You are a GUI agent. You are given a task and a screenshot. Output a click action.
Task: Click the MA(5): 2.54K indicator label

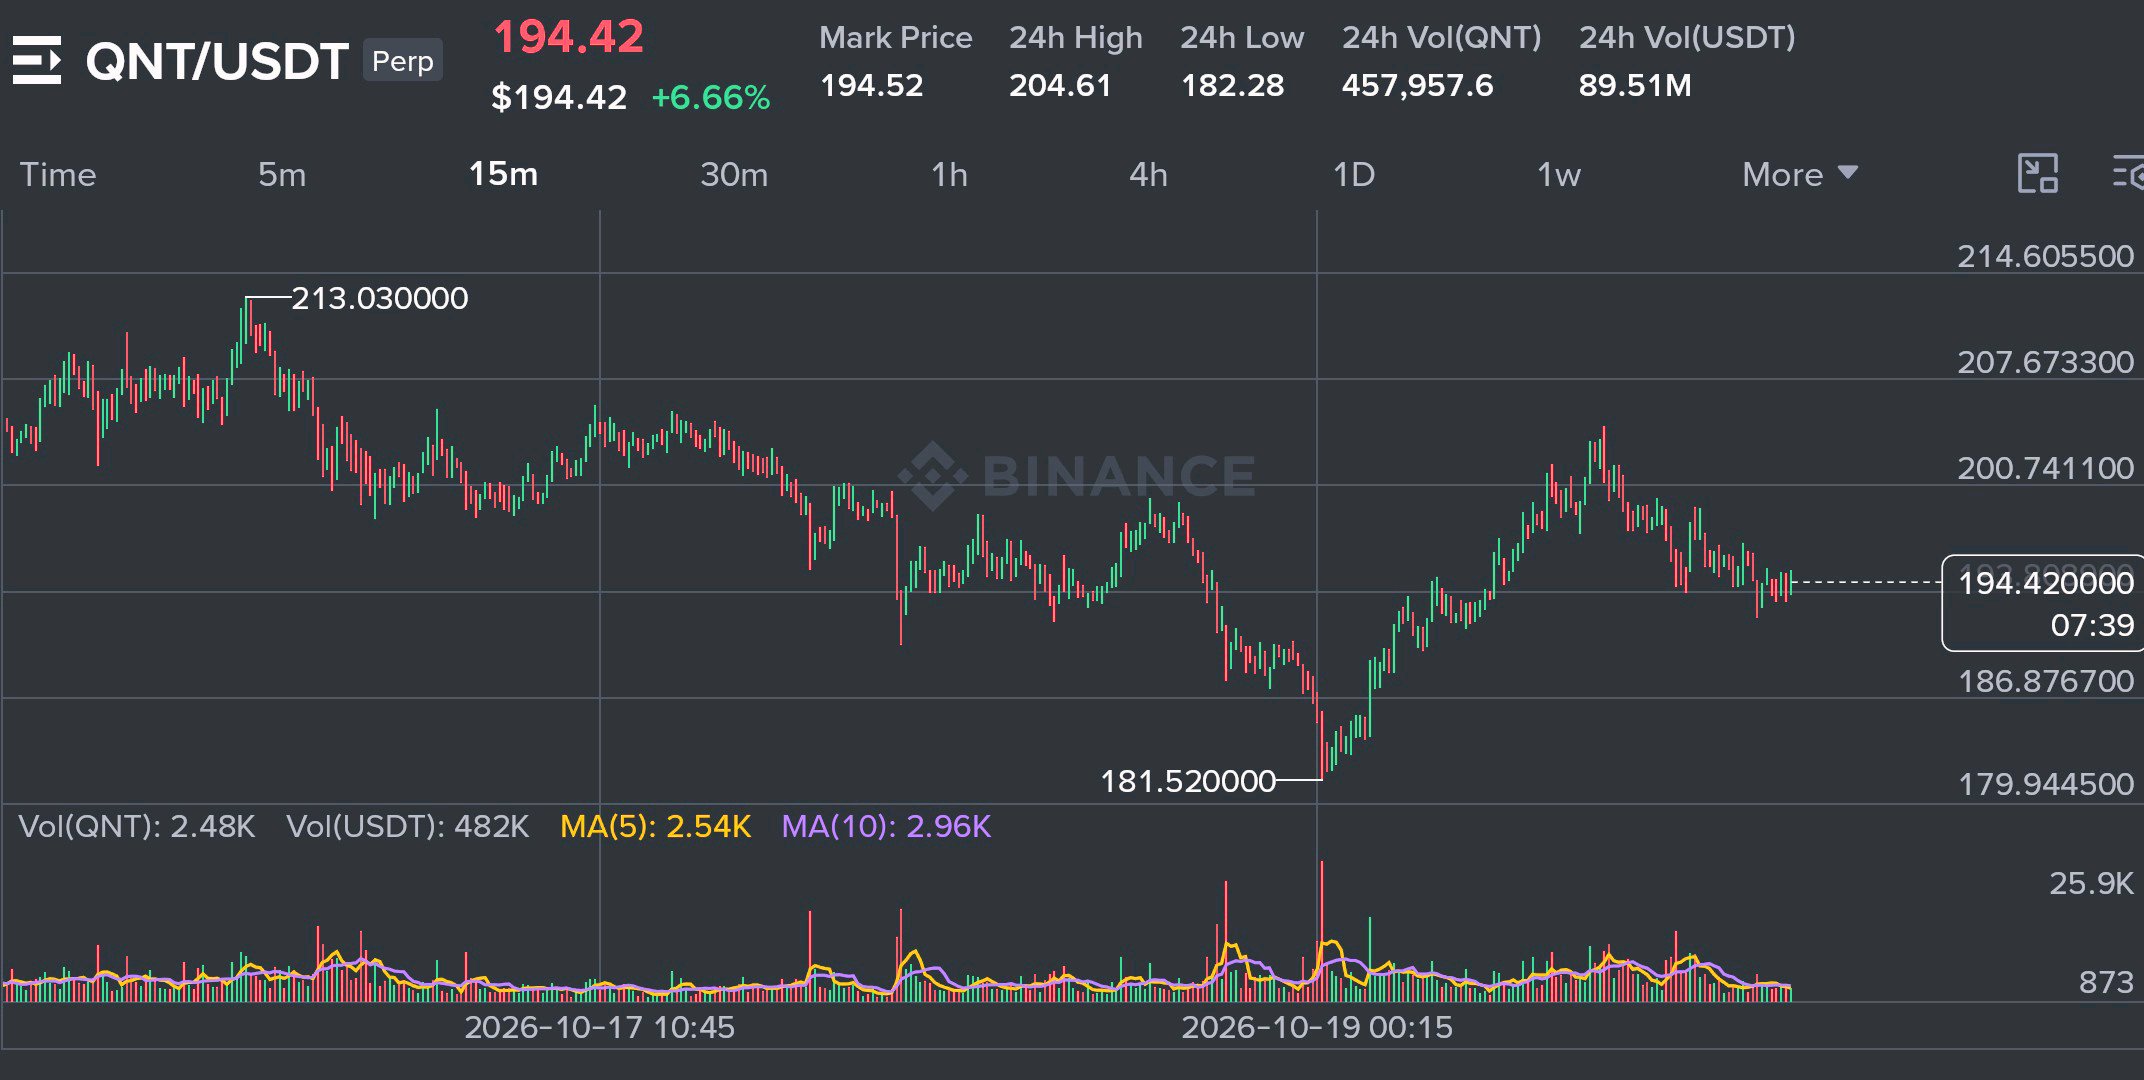(655, 826)
